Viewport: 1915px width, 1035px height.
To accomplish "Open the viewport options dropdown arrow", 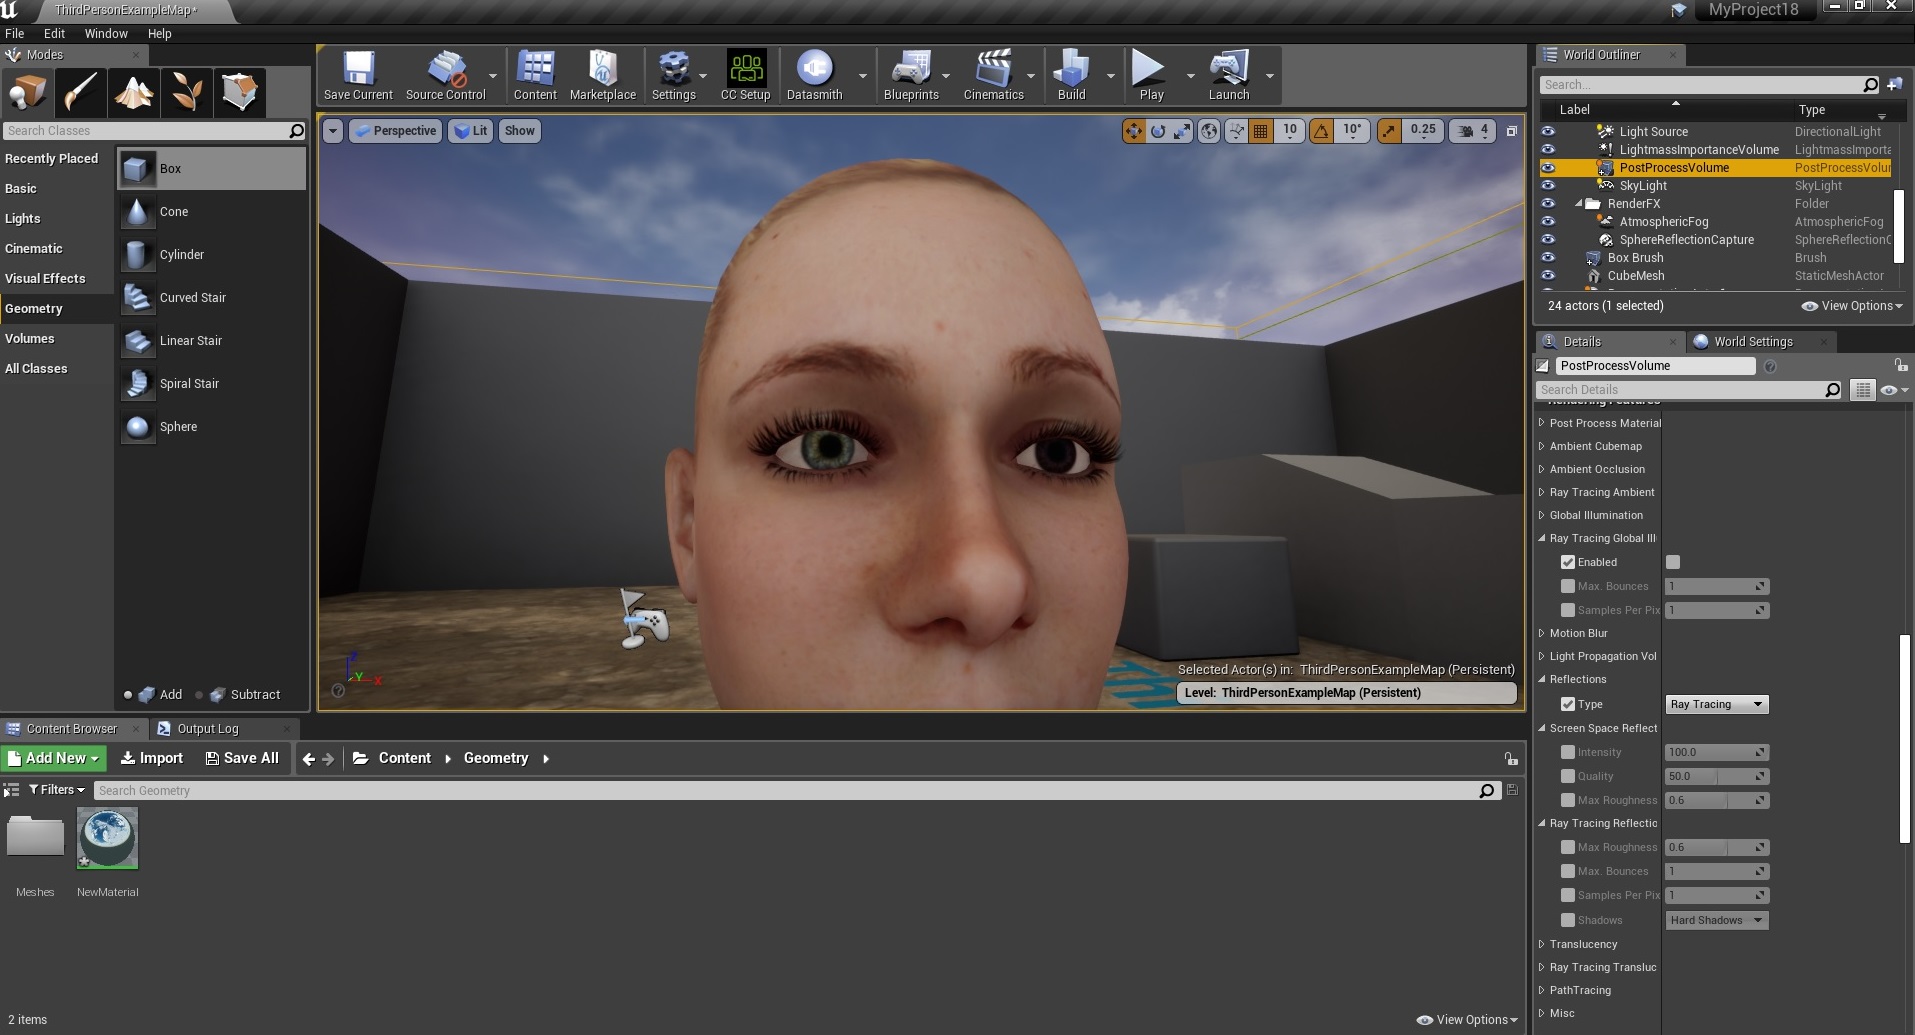I will point(333,131).
